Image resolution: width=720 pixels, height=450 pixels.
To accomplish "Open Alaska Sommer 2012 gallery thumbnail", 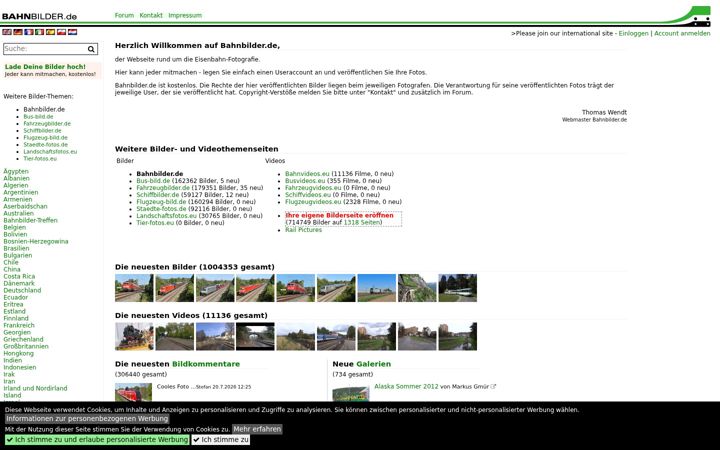I will (x=351, y=394).
